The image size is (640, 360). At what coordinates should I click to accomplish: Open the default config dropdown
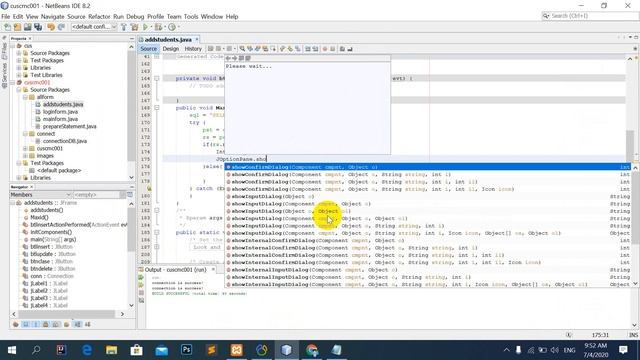94,27
